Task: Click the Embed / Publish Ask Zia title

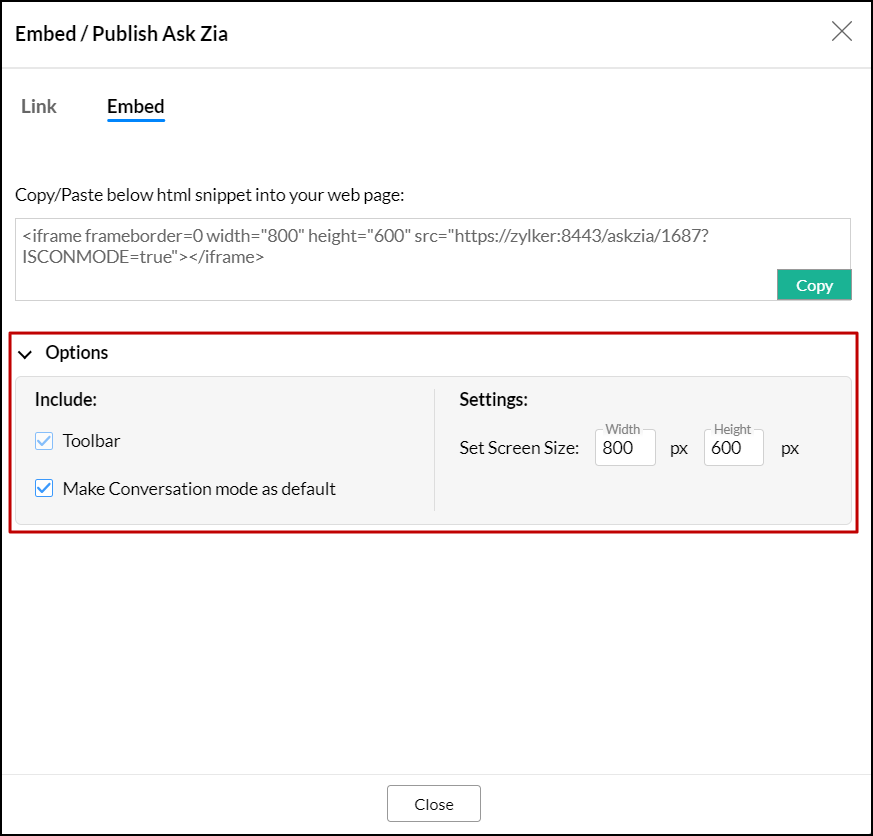Action: pos(121,34)
